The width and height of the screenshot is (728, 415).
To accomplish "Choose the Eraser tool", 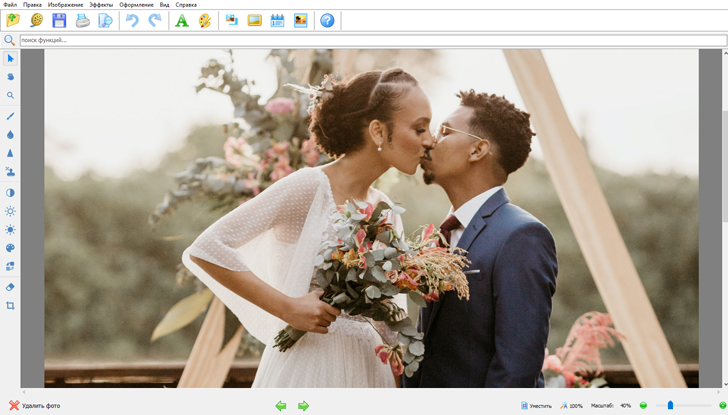I will [10, 287].
